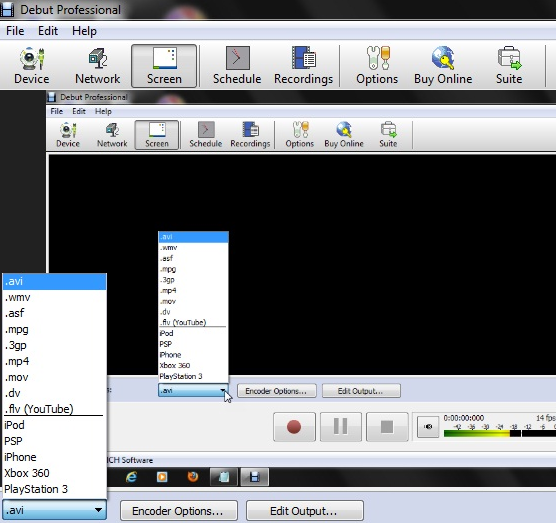Screen dimensions: 556x523
Task: Open Options tools icon in main toolbar
Action: (x=377, y=66)
